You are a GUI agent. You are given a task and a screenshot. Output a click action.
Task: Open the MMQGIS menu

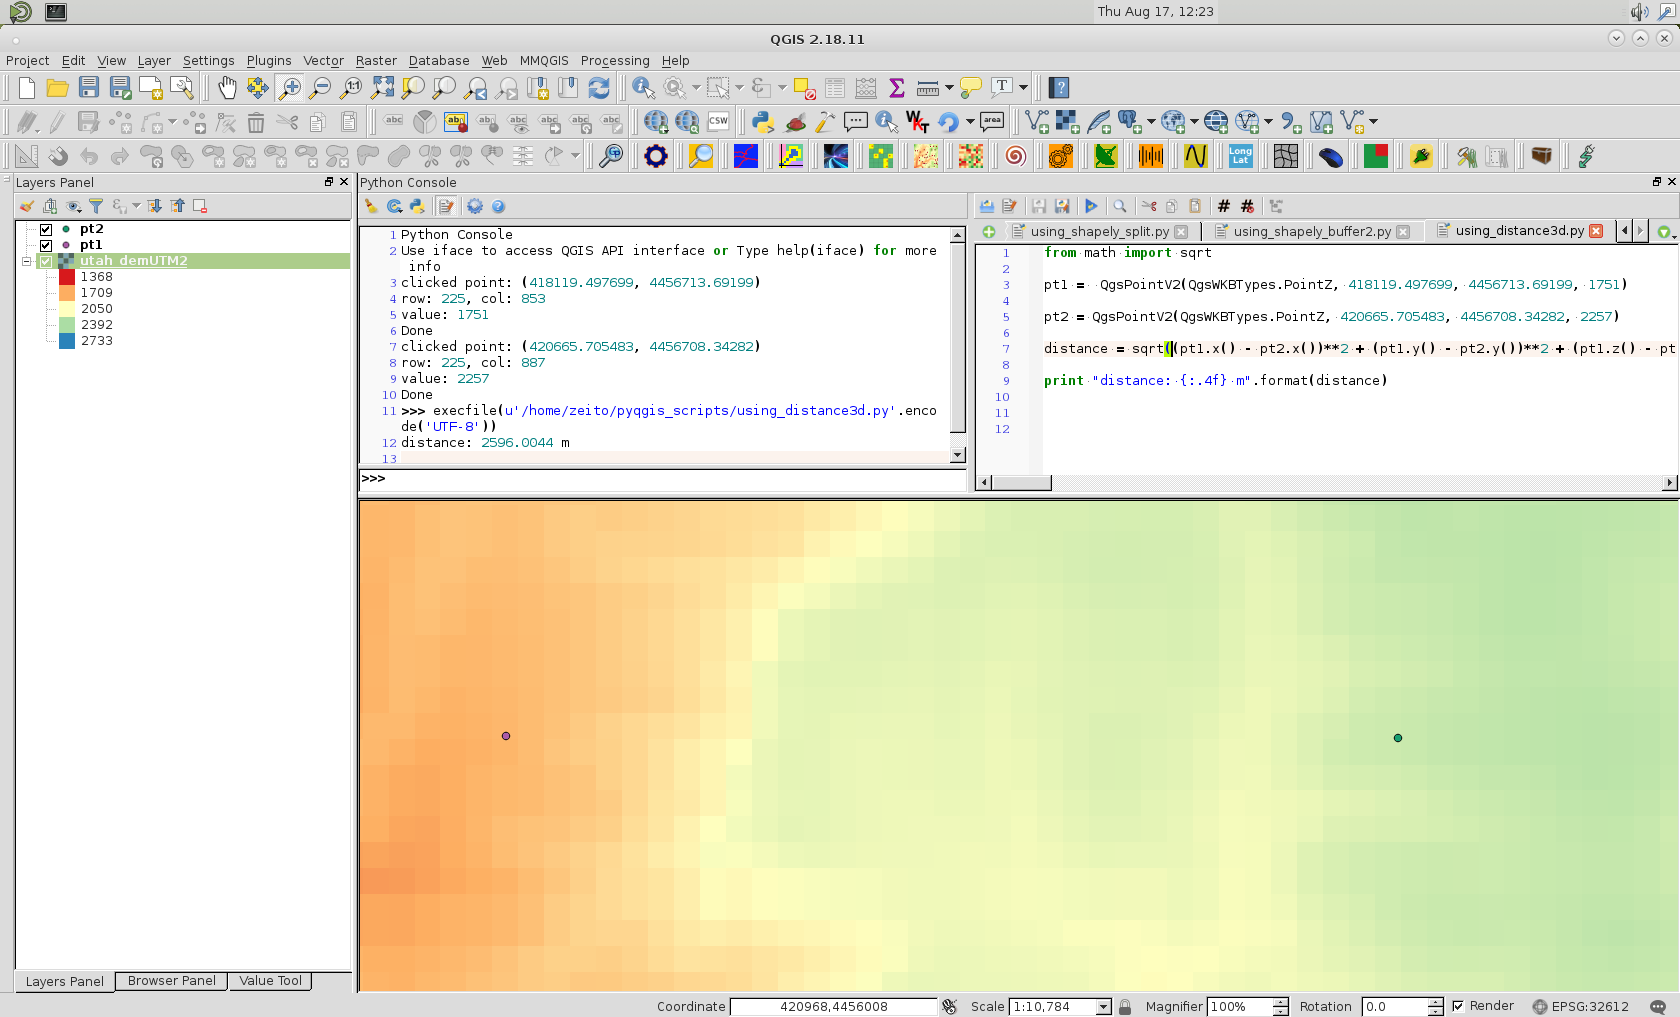[x=544, y=61]
